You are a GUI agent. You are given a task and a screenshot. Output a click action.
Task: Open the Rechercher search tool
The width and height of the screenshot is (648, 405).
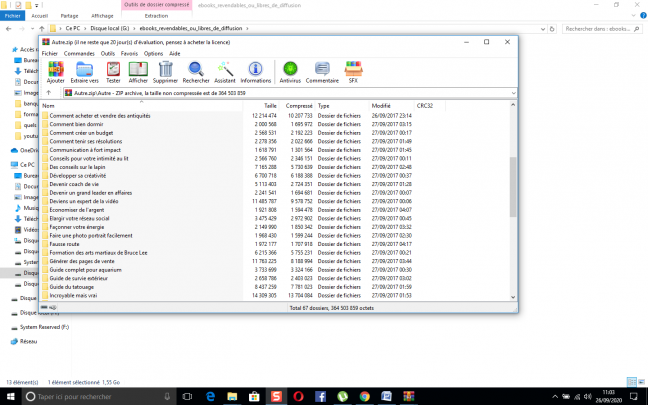196,72
